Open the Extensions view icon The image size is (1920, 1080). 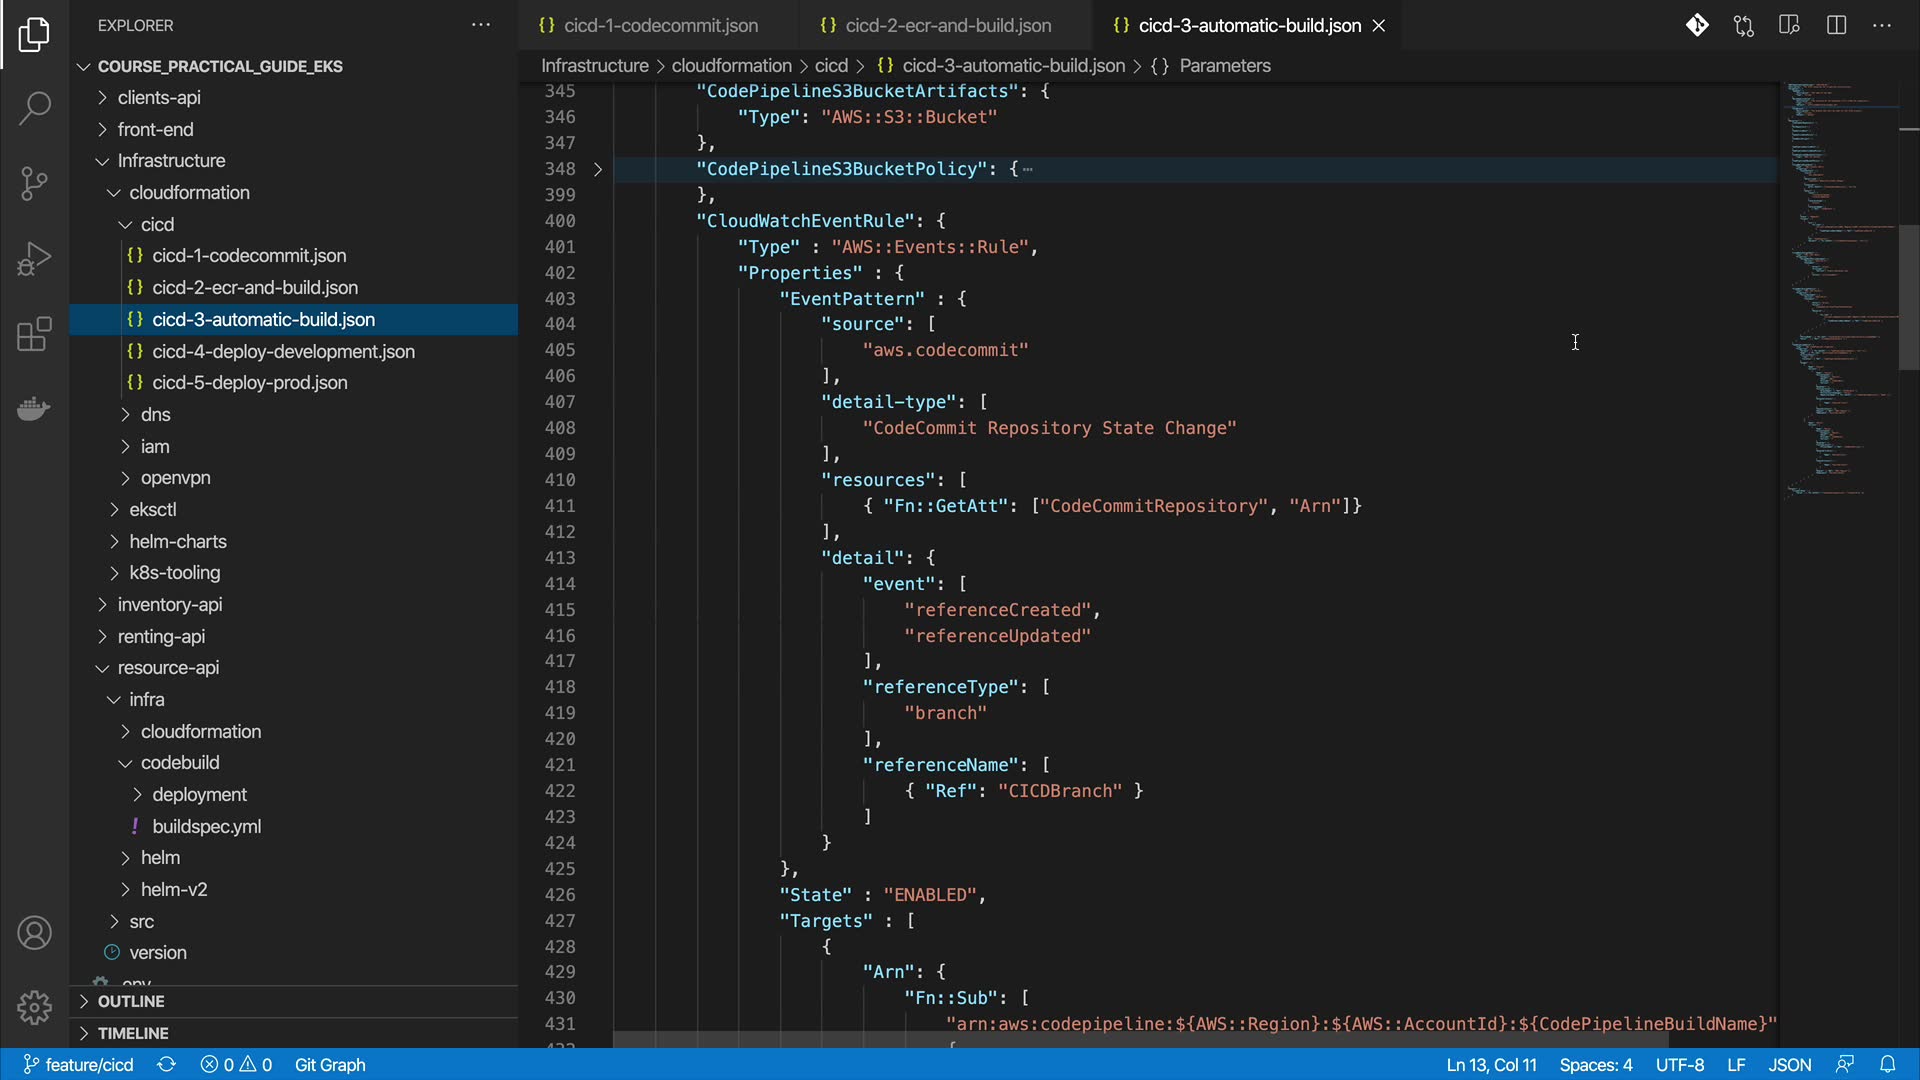pyautogui.click(x=34, y=334)
